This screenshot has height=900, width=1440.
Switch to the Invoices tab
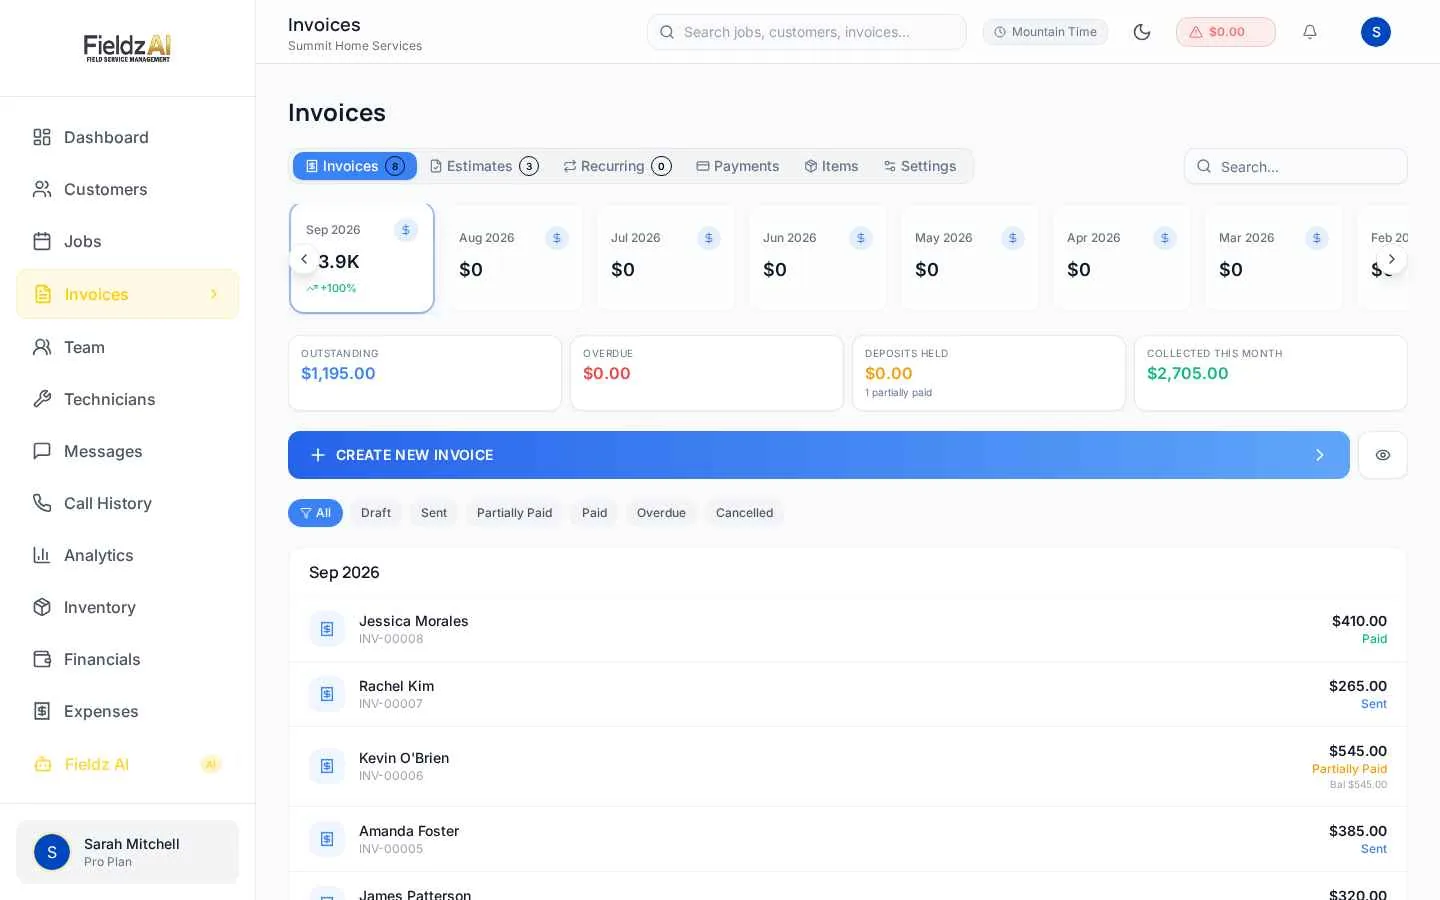(355, 166)
